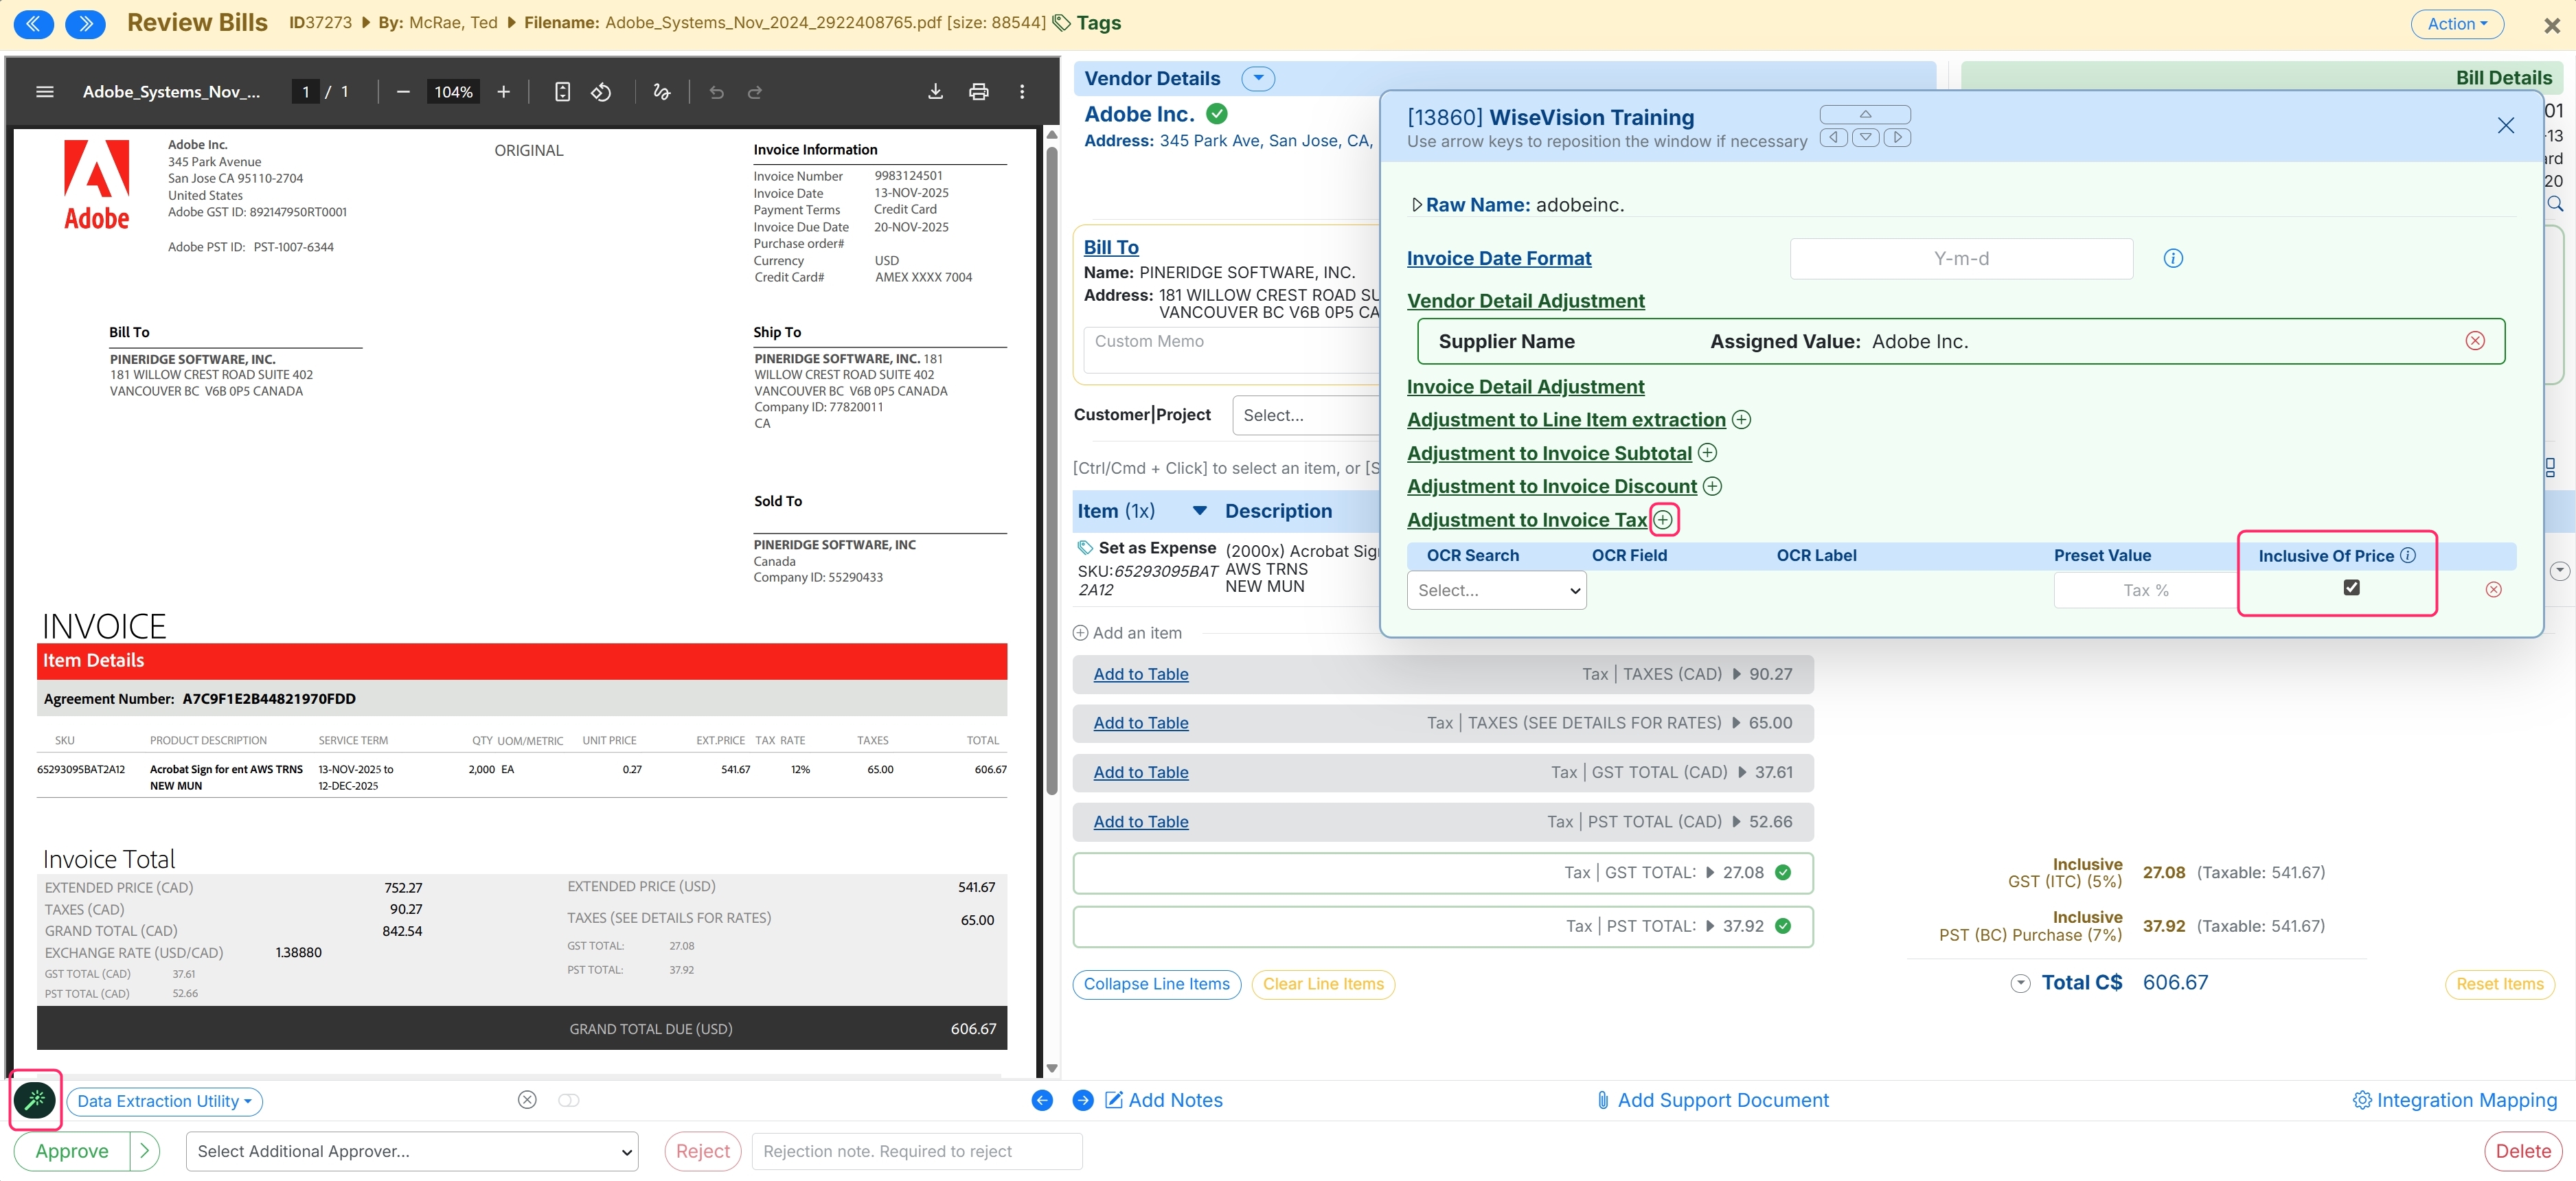The width and height of the screenshot is (2576, 1181).
Task: Click the info icon beside Invoice Date Format
Action: pyautogui.click(x=2172, y=259)
